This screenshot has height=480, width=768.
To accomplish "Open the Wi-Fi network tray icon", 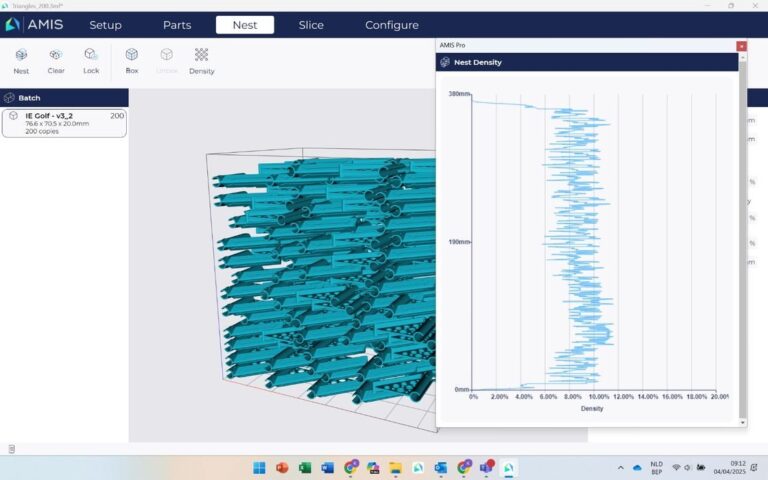I will coord(676,468).
